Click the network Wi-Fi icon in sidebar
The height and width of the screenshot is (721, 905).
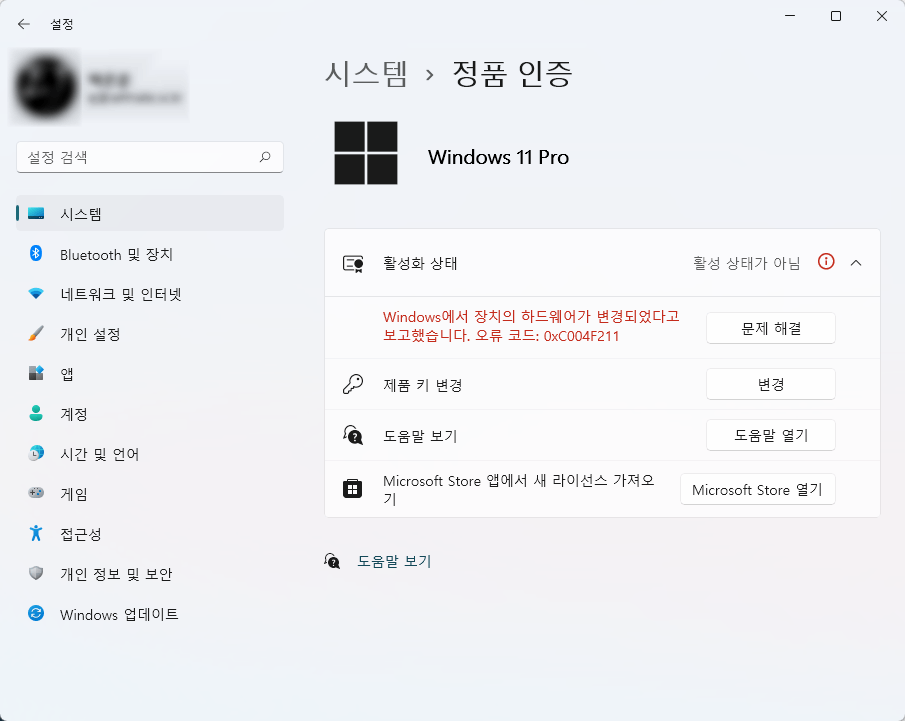(36, 294)
